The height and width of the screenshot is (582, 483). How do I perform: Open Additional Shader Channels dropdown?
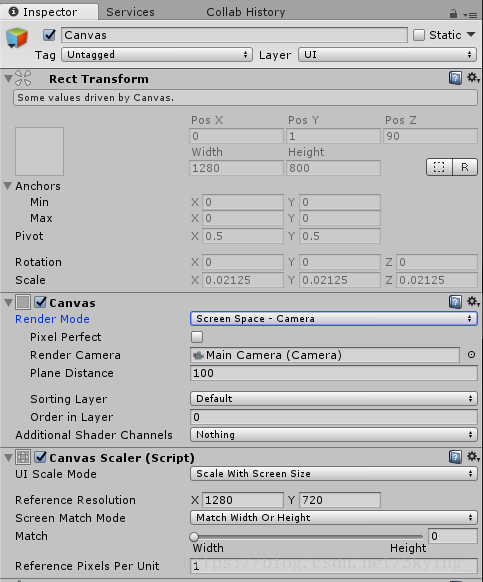pos(333,435)
